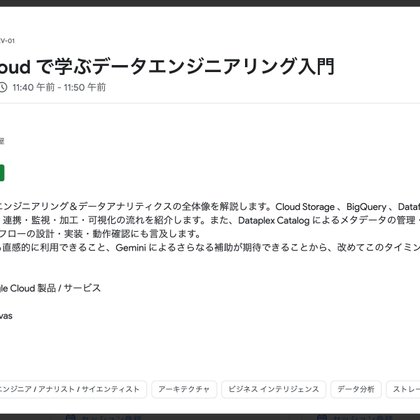Click the clock icon beside session time
The height and width of the screenshot is (420, 420).
tap(2, 87)
